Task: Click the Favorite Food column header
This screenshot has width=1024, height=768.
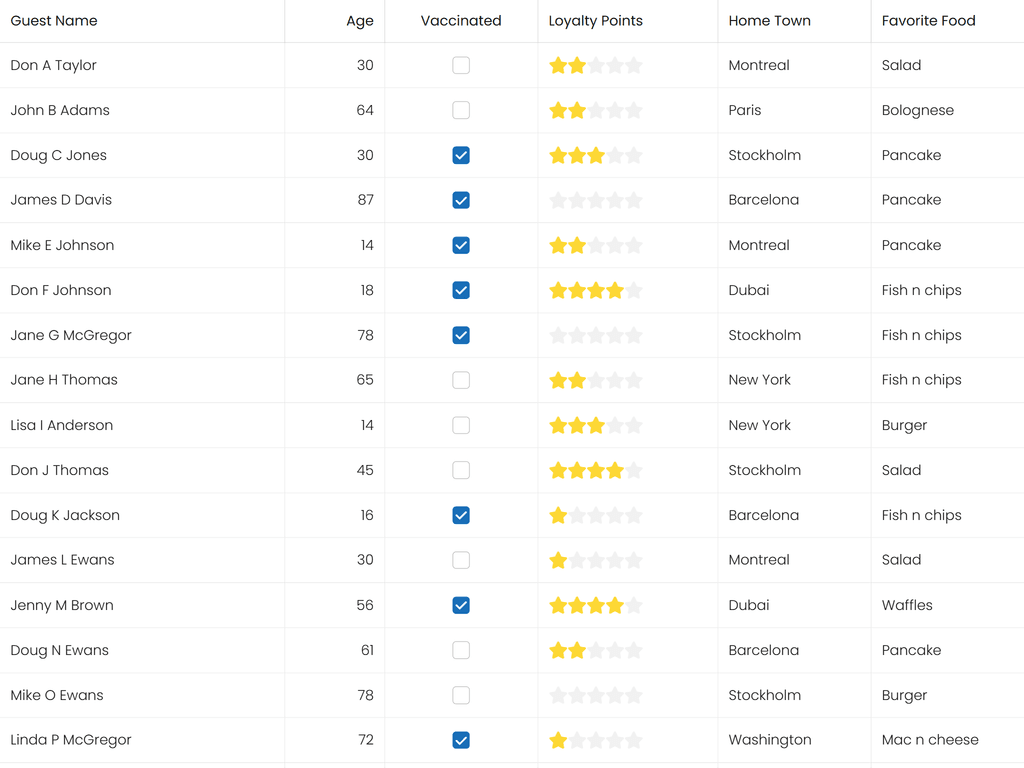Action: (928, 21)
